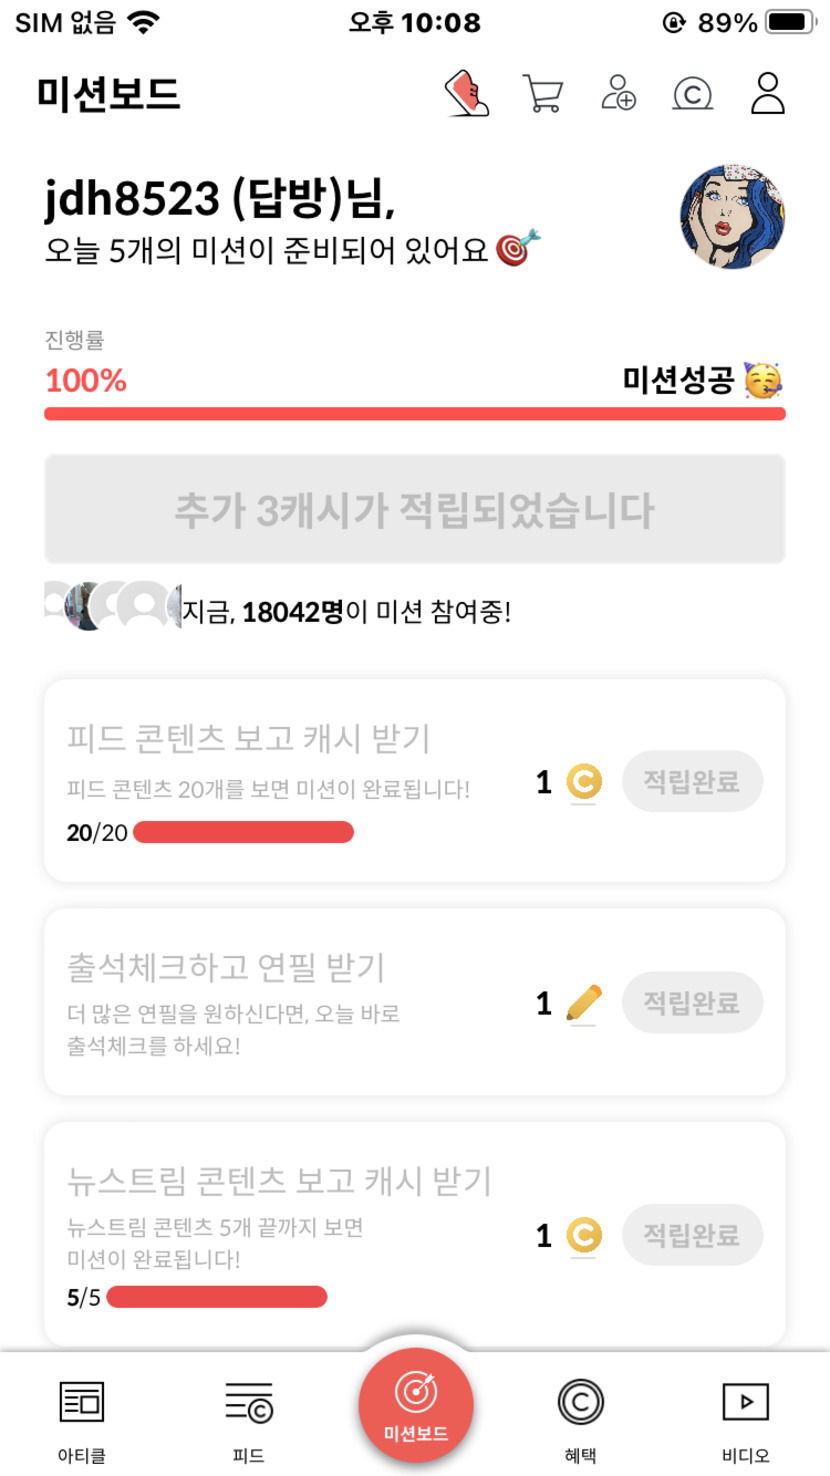Tap the 추가 3캐시가 적립되었습니다 banner button
Viewport: 830px width, 1476px height.
click(x=415, y=510)
